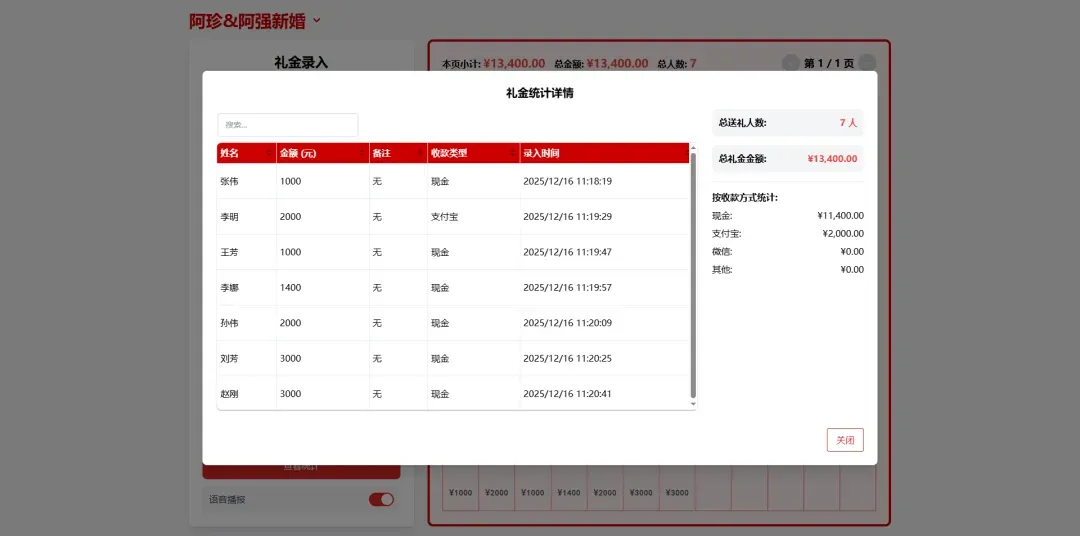Select the 李明 name cell
The width and height of the screenshot is (1080, 536).
coord(247,216)
